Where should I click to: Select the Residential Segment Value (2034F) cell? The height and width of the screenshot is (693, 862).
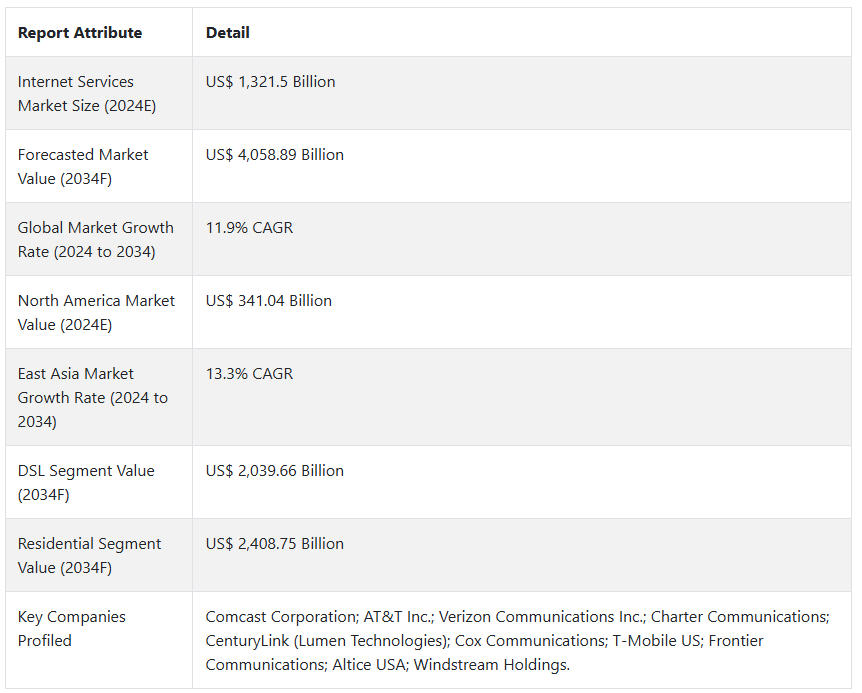coord(89,555)
